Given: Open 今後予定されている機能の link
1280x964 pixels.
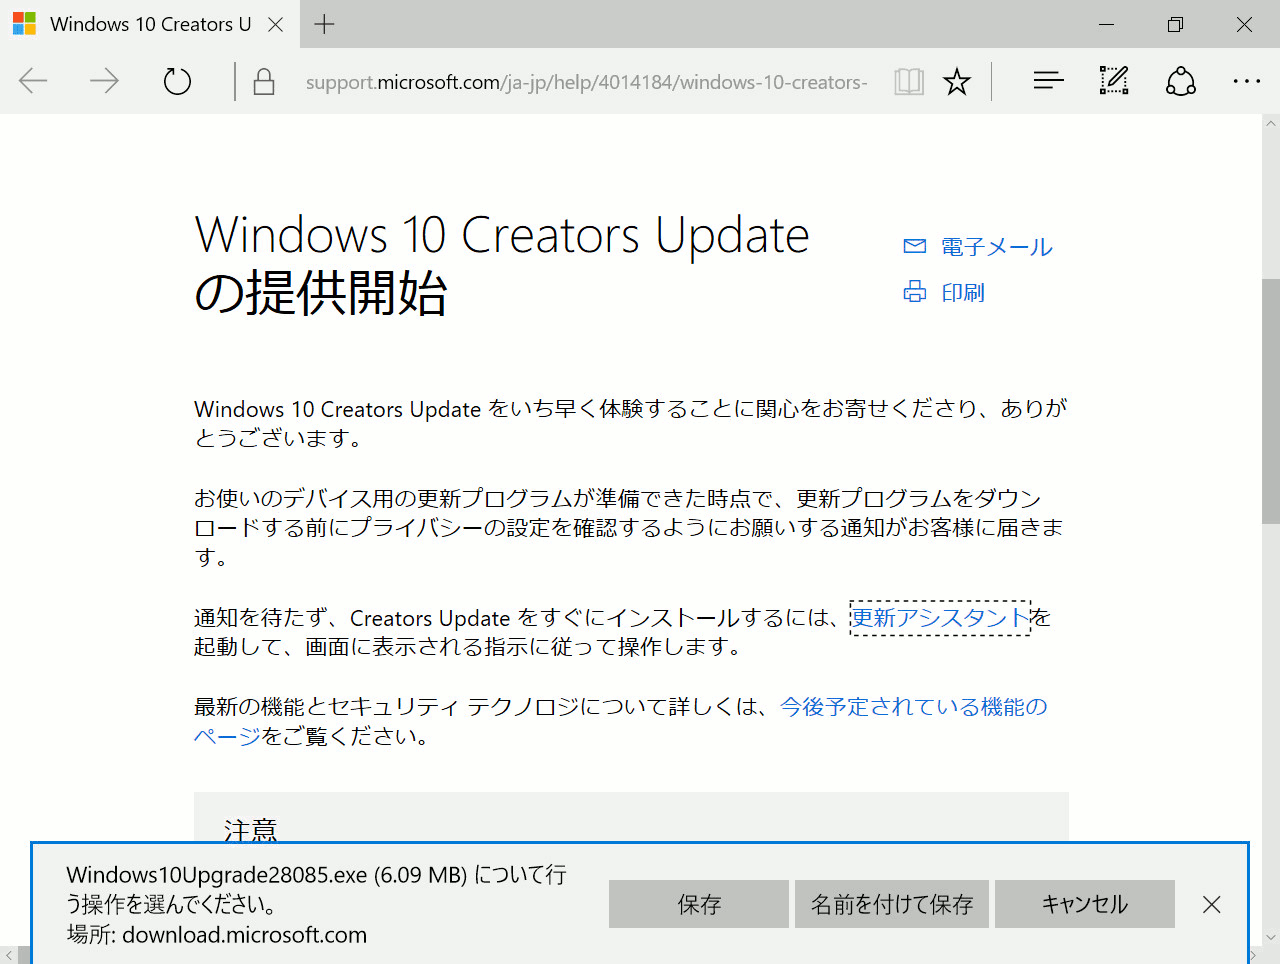Looking at the screenshot, I should point(914,707).
